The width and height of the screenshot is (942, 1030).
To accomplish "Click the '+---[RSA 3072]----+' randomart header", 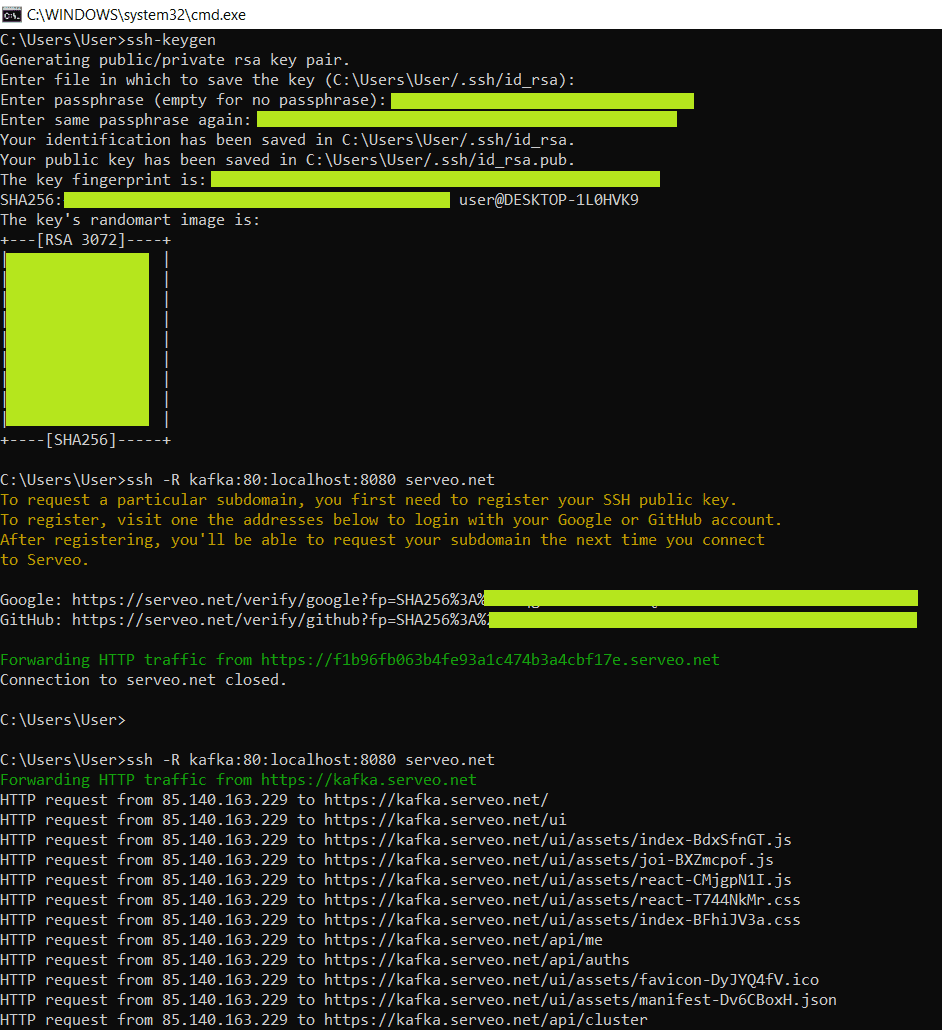I will click(85, 240).
